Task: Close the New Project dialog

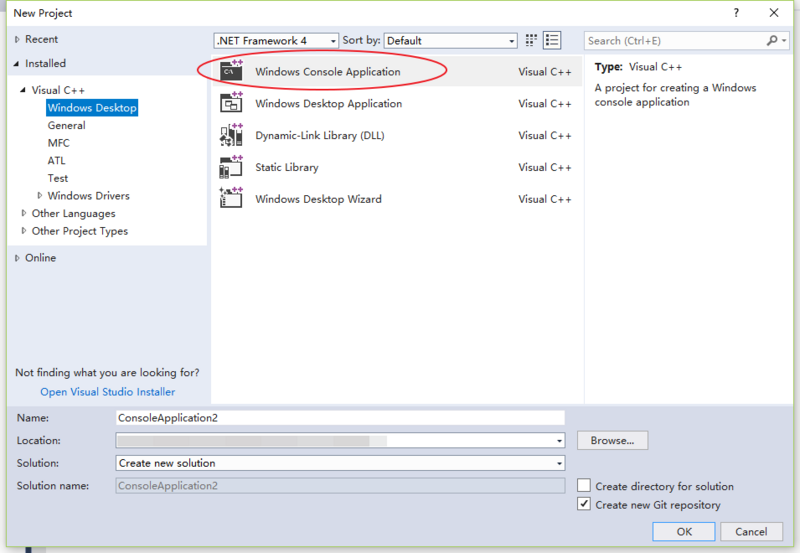Action: pos(774,13)
